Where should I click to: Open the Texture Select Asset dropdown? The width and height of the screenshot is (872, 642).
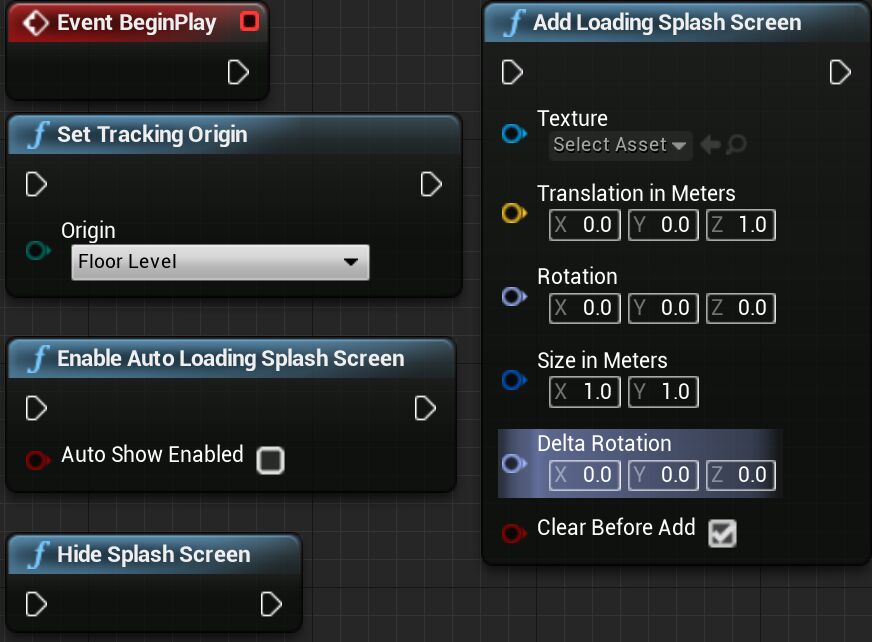(620, 145)
